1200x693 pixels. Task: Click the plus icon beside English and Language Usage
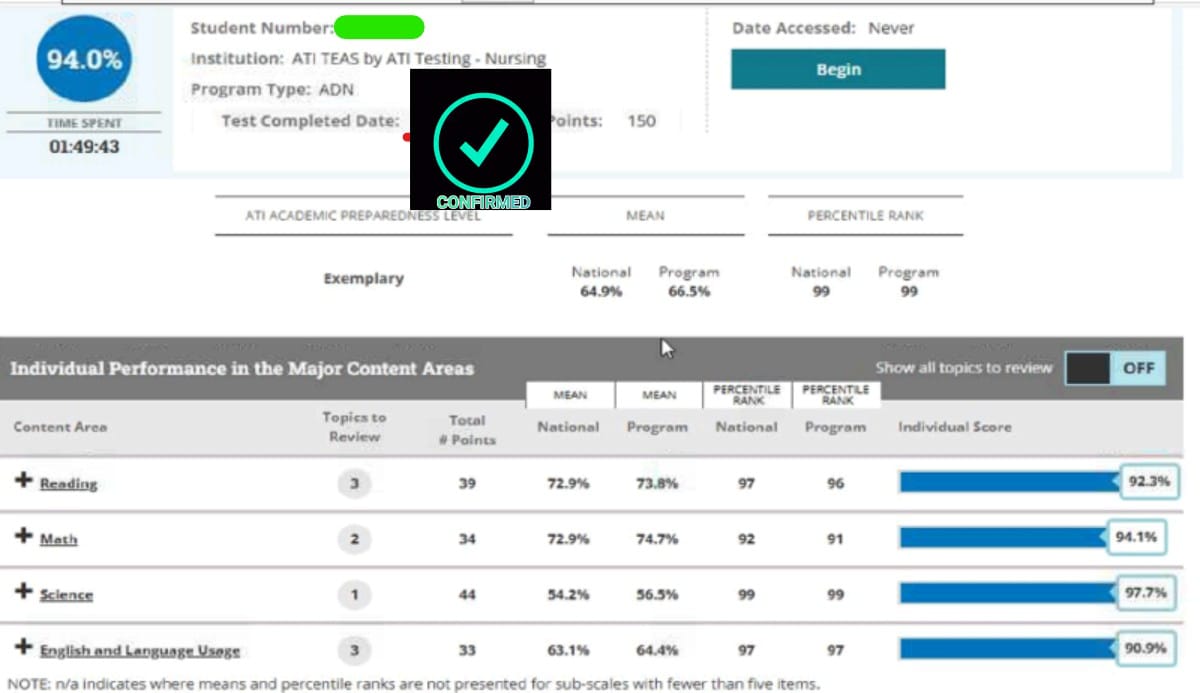(23, 648)
